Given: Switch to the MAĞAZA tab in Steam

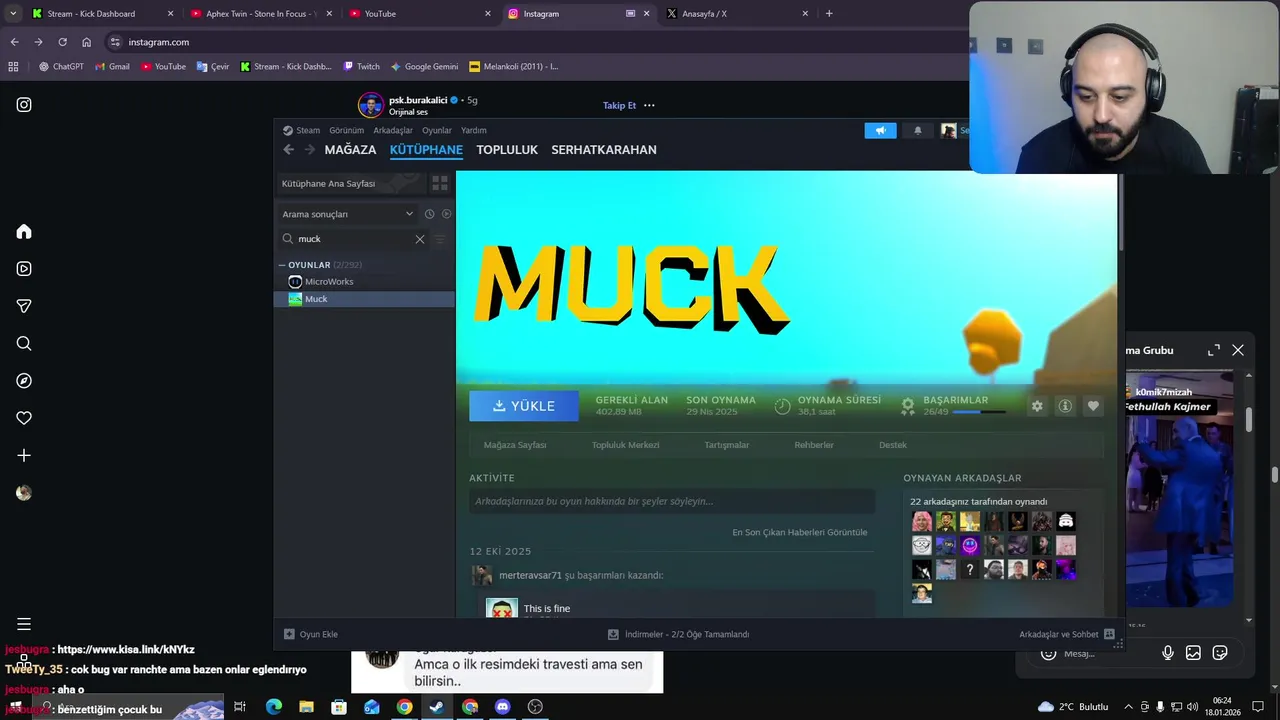Looking at the screenshot, I should (350, 150).
